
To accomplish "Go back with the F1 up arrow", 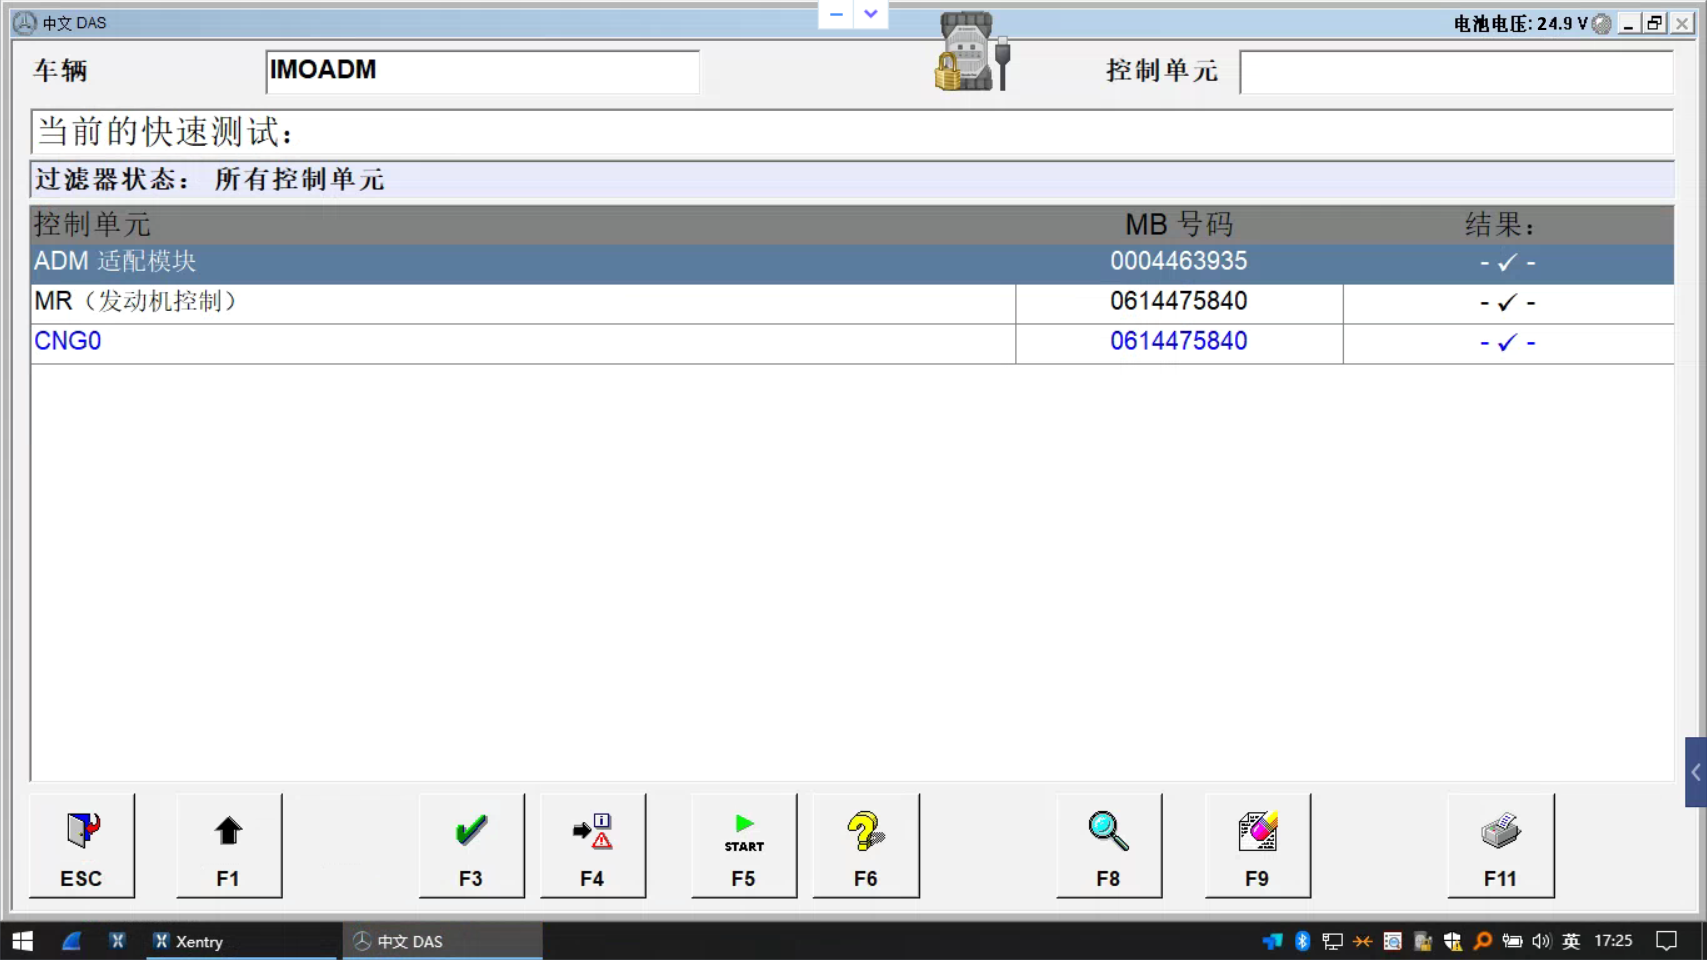I will pos(229,846).
